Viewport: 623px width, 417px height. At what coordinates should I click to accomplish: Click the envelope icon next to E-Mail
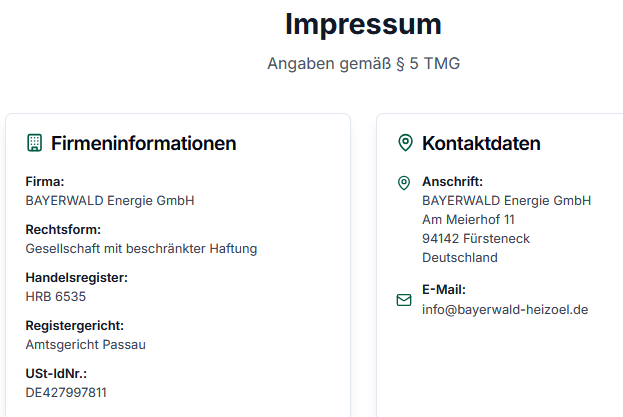pyautogui.click(x=404, y=300)
